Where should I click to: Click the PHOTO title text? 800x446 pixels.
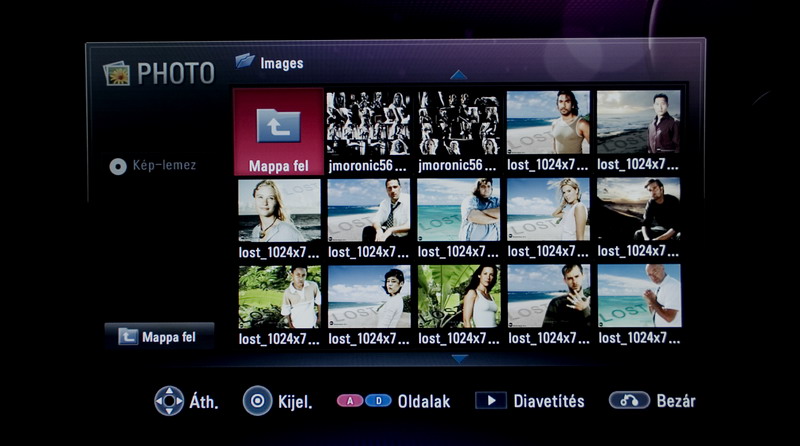pyautogui.click(x=176, y=73)
